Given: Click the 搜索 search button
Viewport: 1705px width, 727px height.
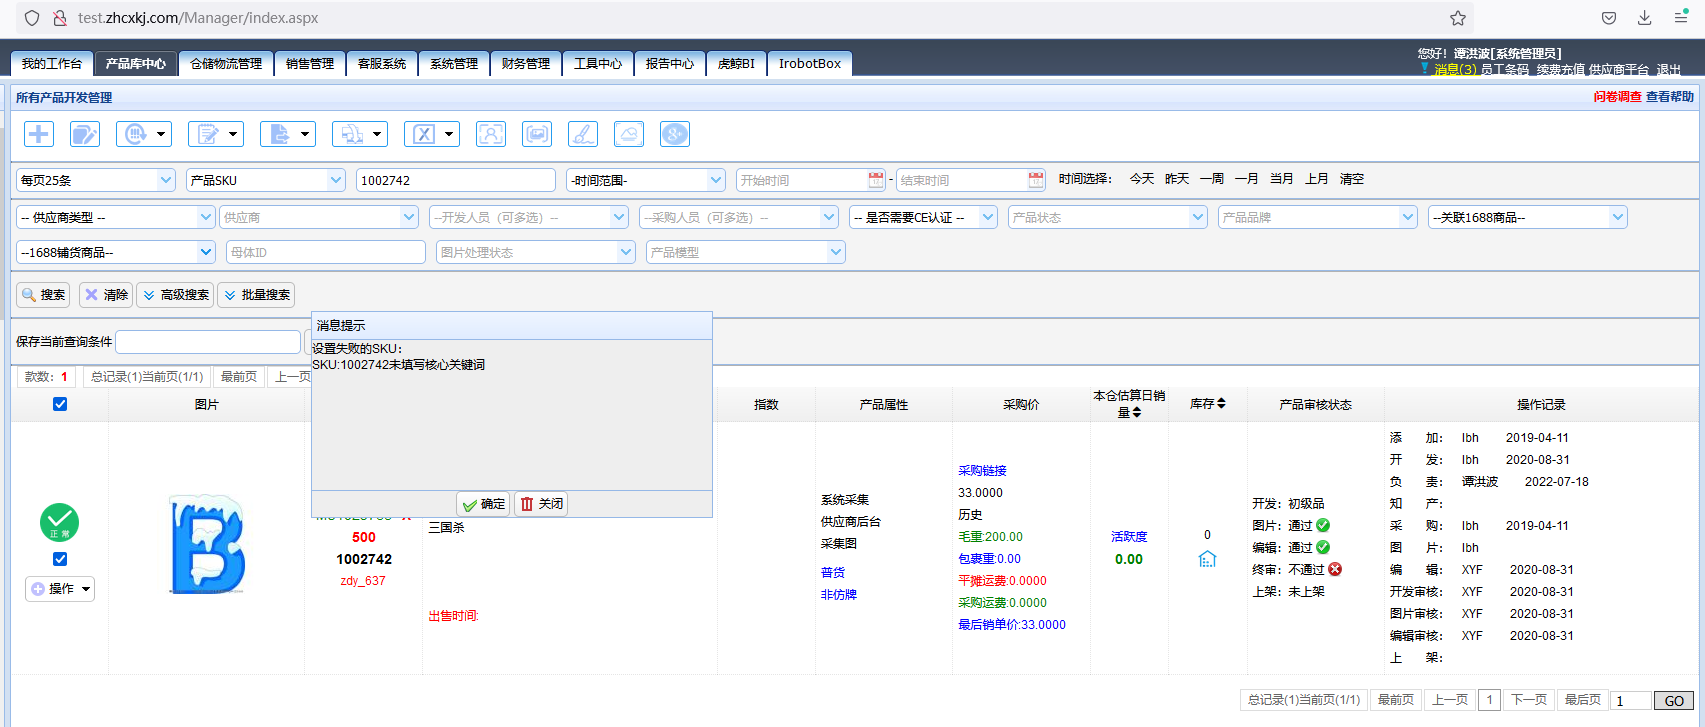Looking at the screenshot, I should (43, 295).
